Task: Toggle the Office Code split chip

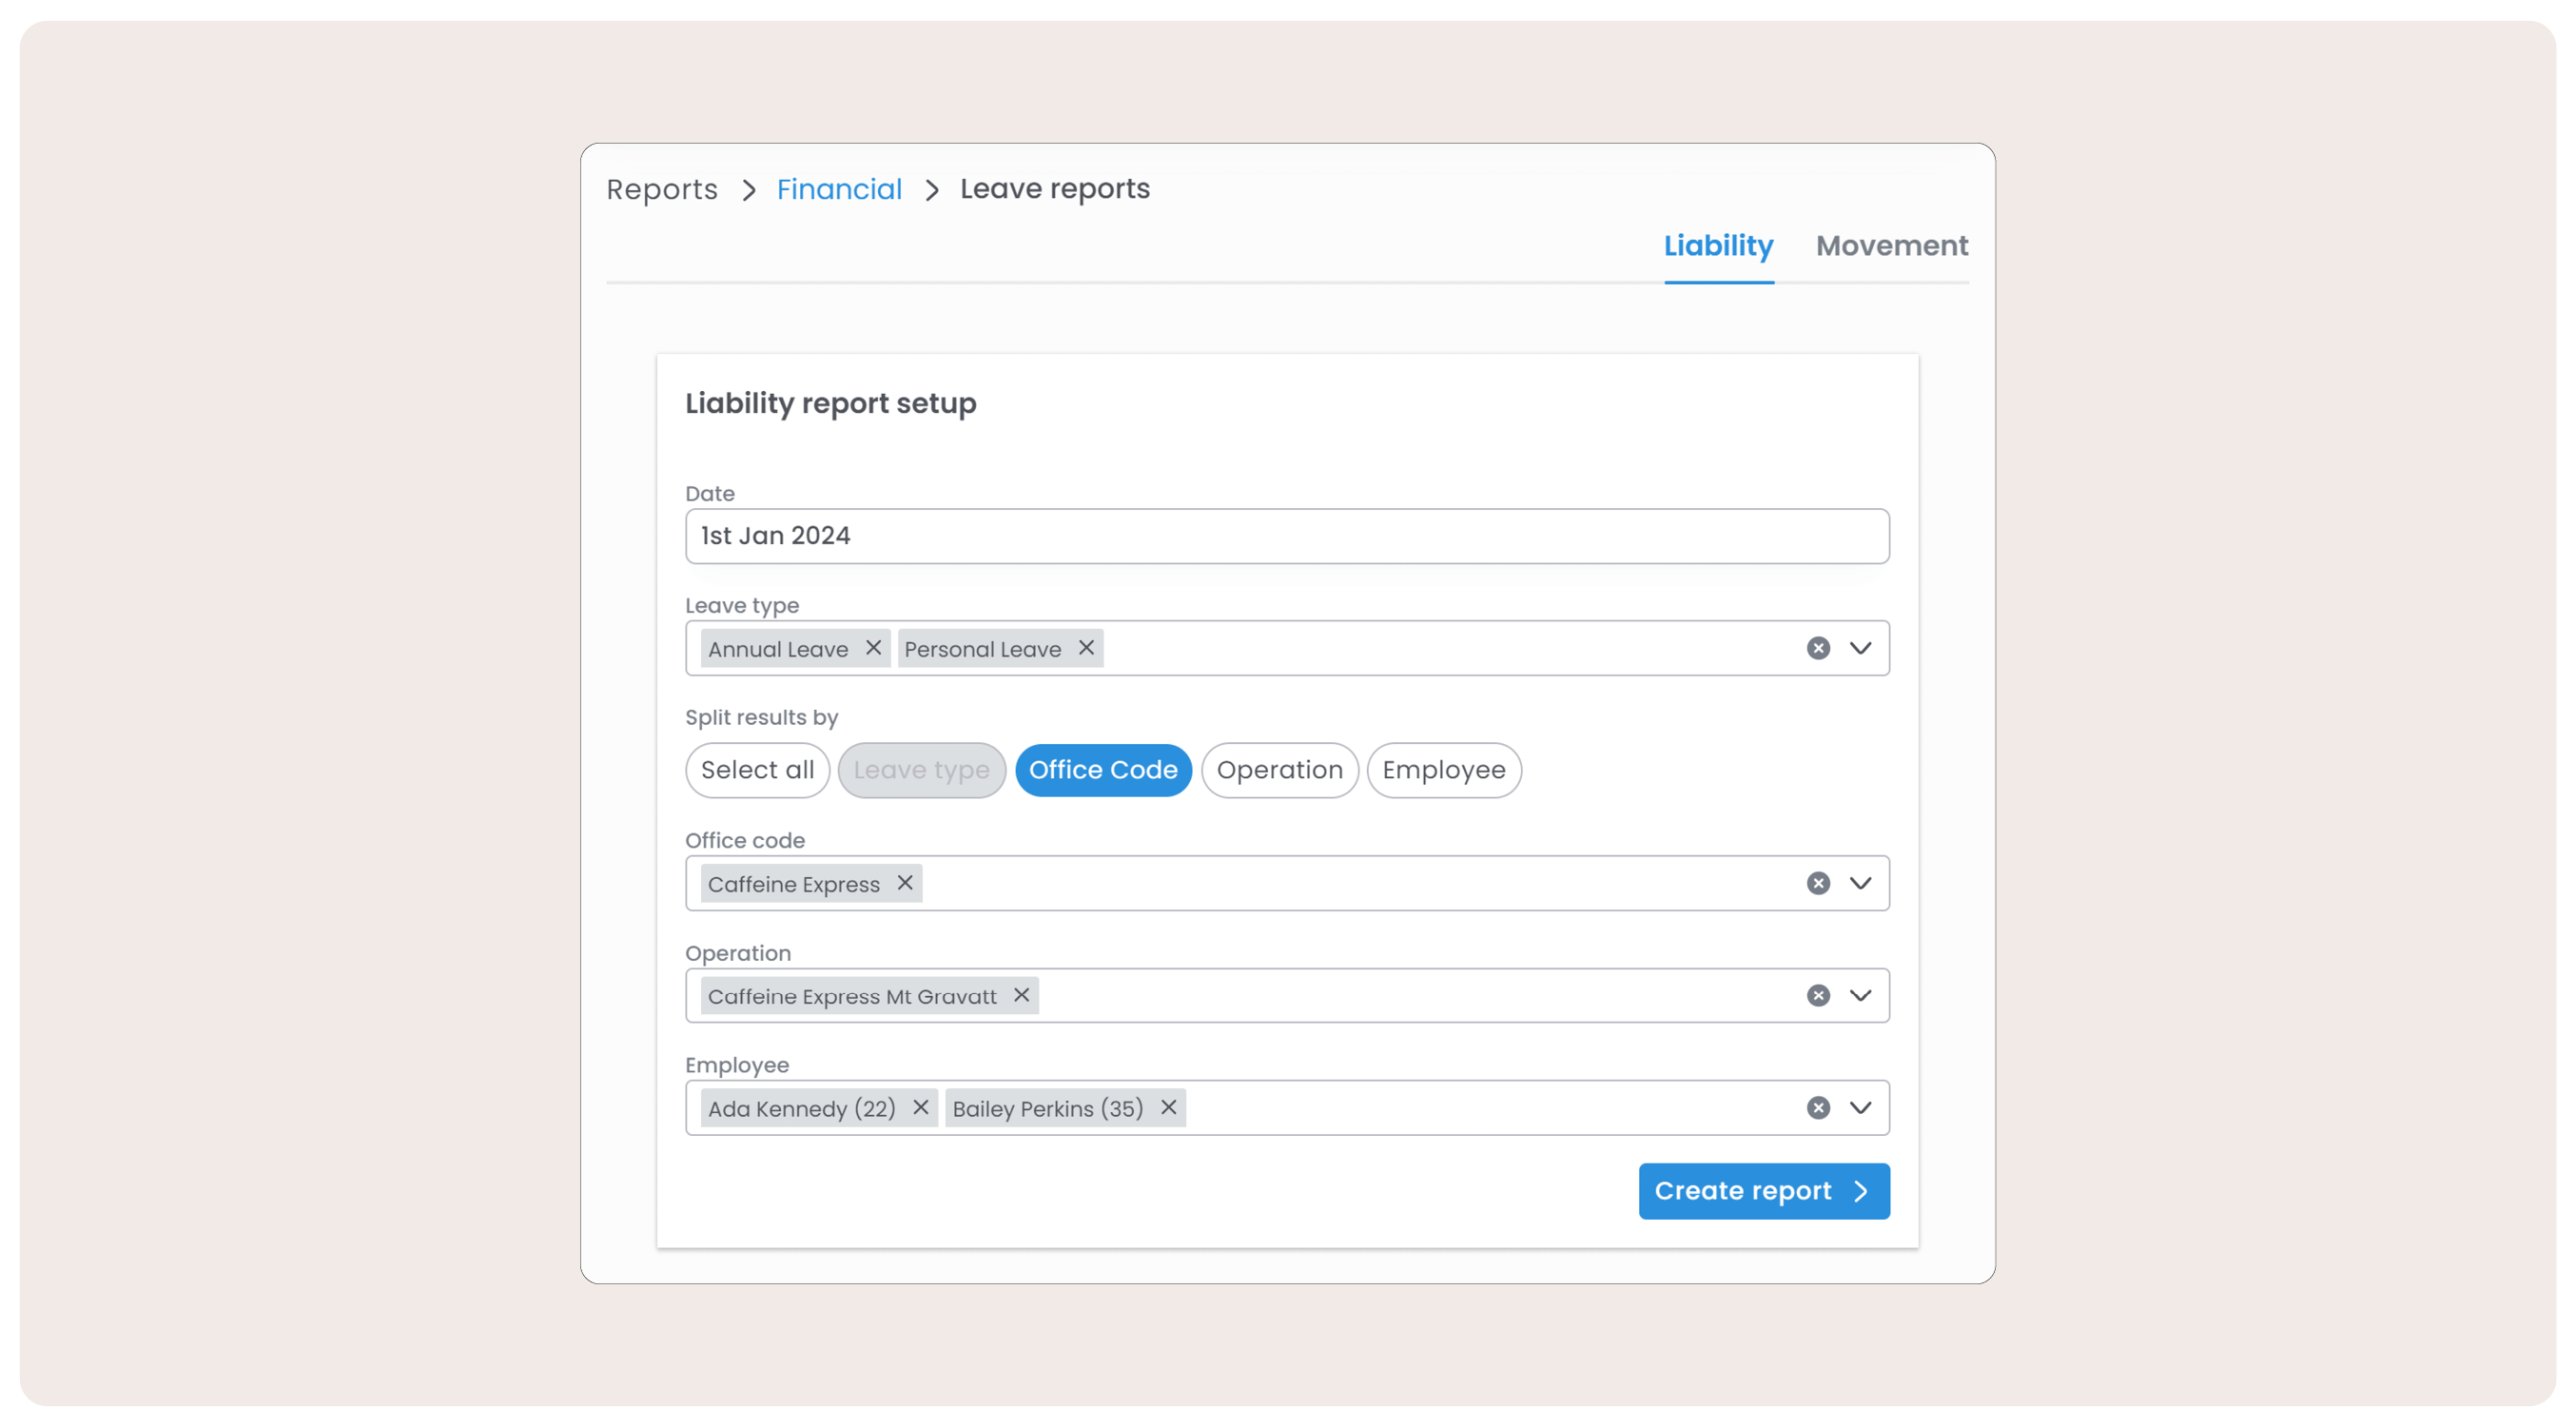Action: tap(1103, 770)
